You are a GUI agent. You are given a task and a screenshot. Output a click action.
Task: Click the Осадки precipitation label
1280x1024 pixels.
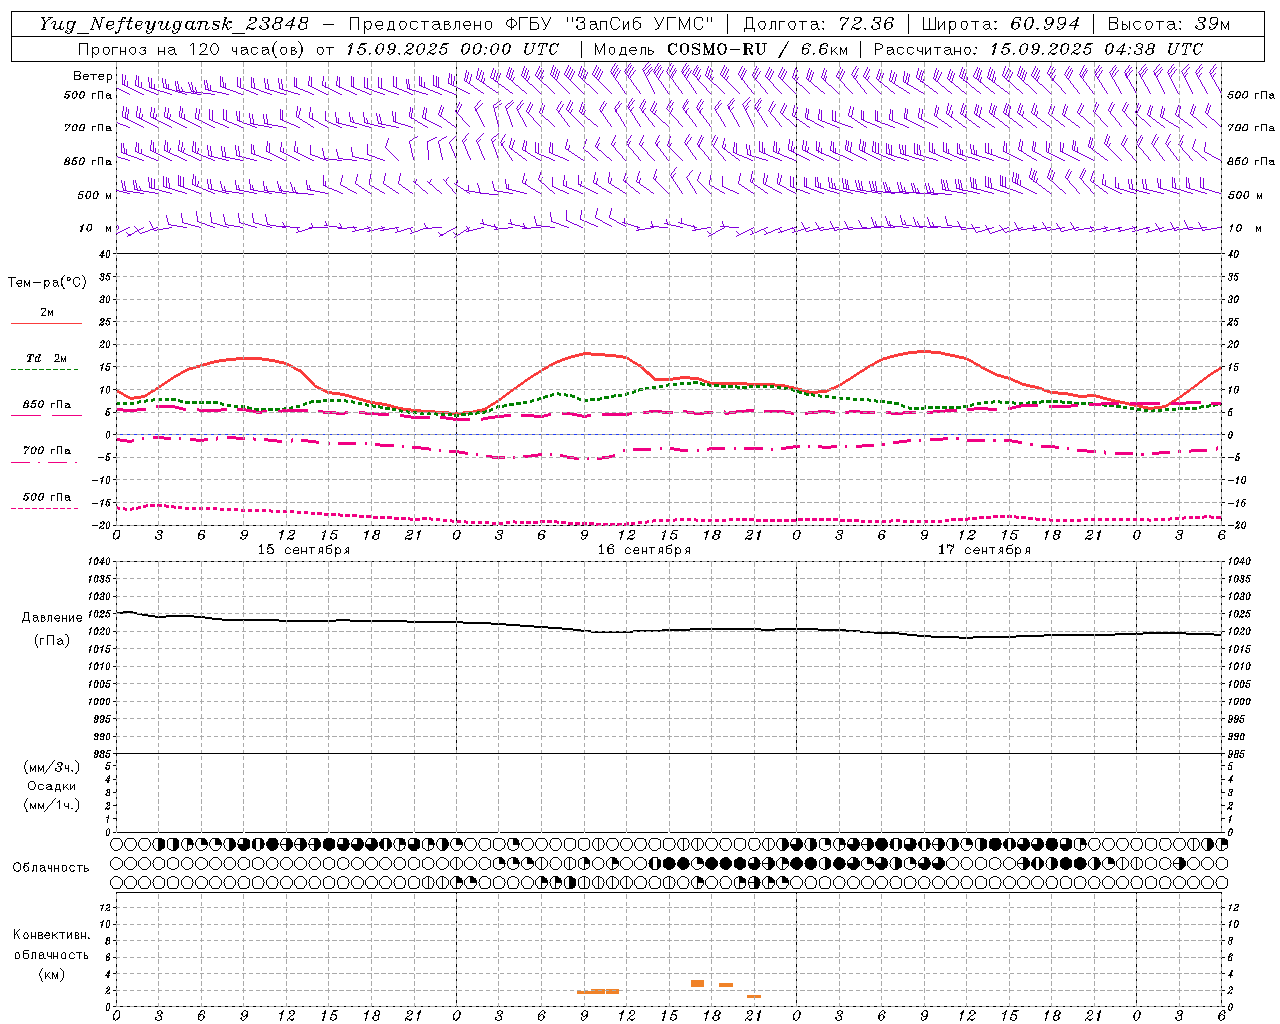[51, 786]
